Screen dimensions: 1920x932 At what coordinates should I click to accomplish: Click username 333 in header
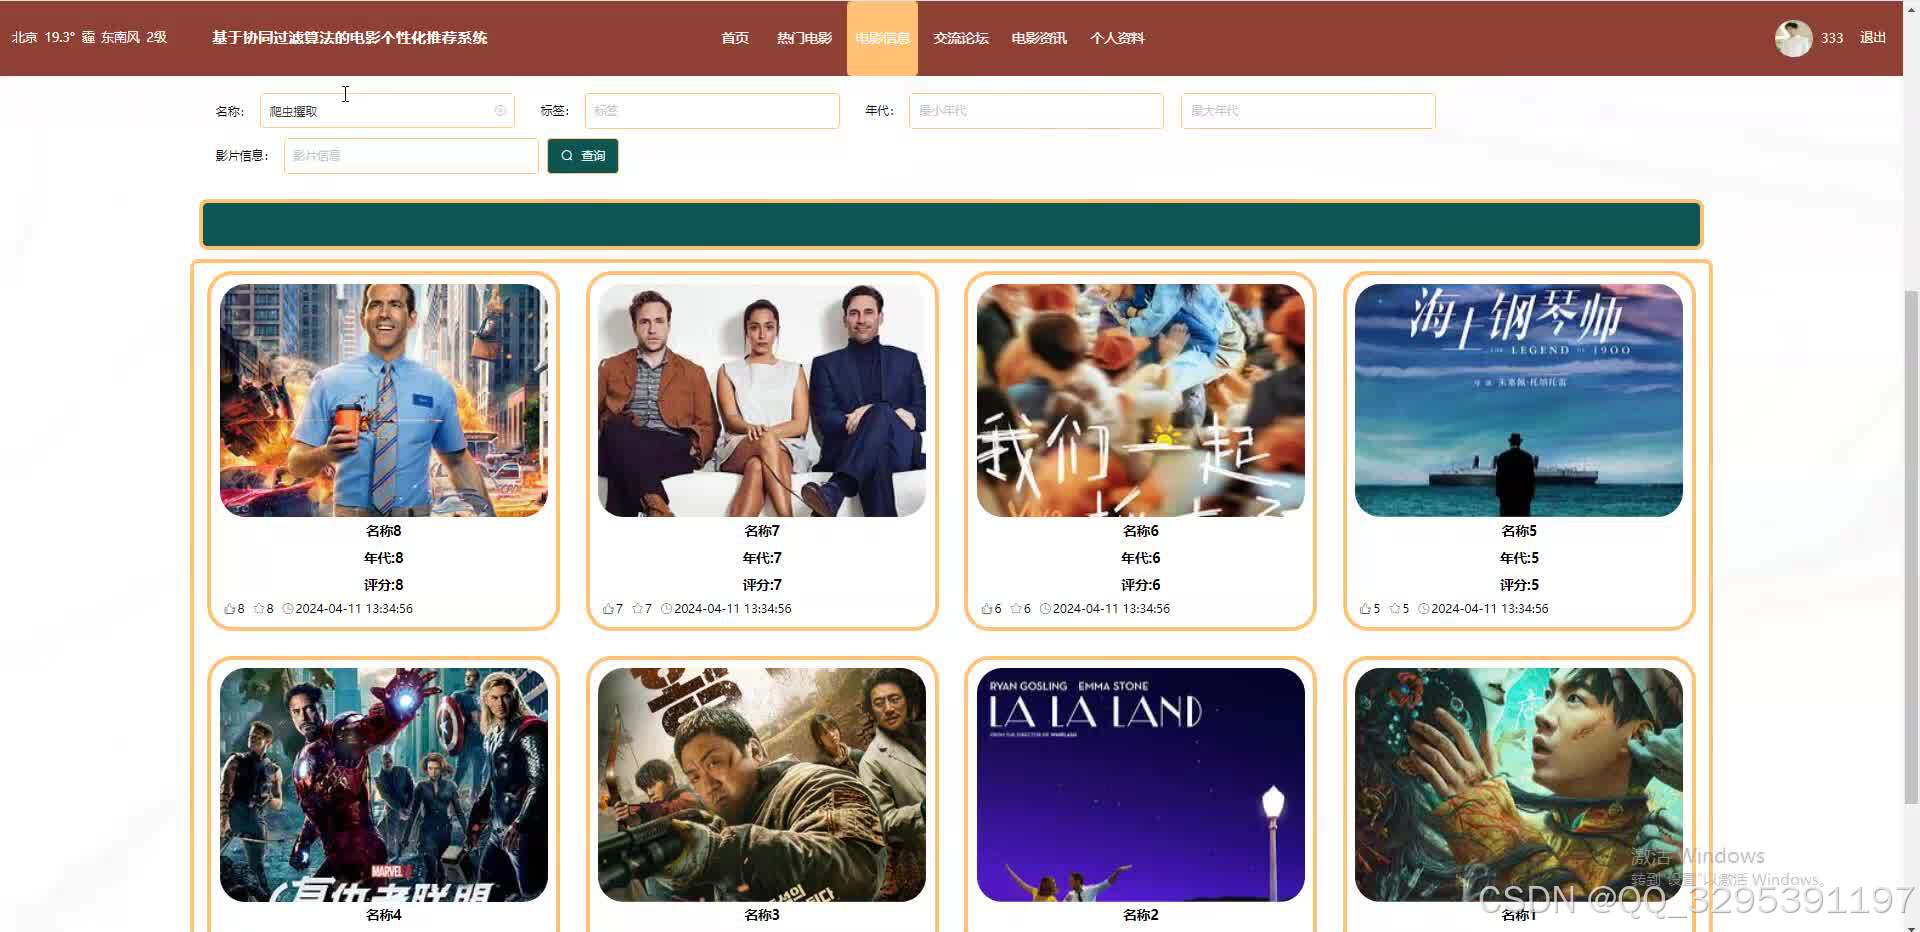pos(1832,38)
